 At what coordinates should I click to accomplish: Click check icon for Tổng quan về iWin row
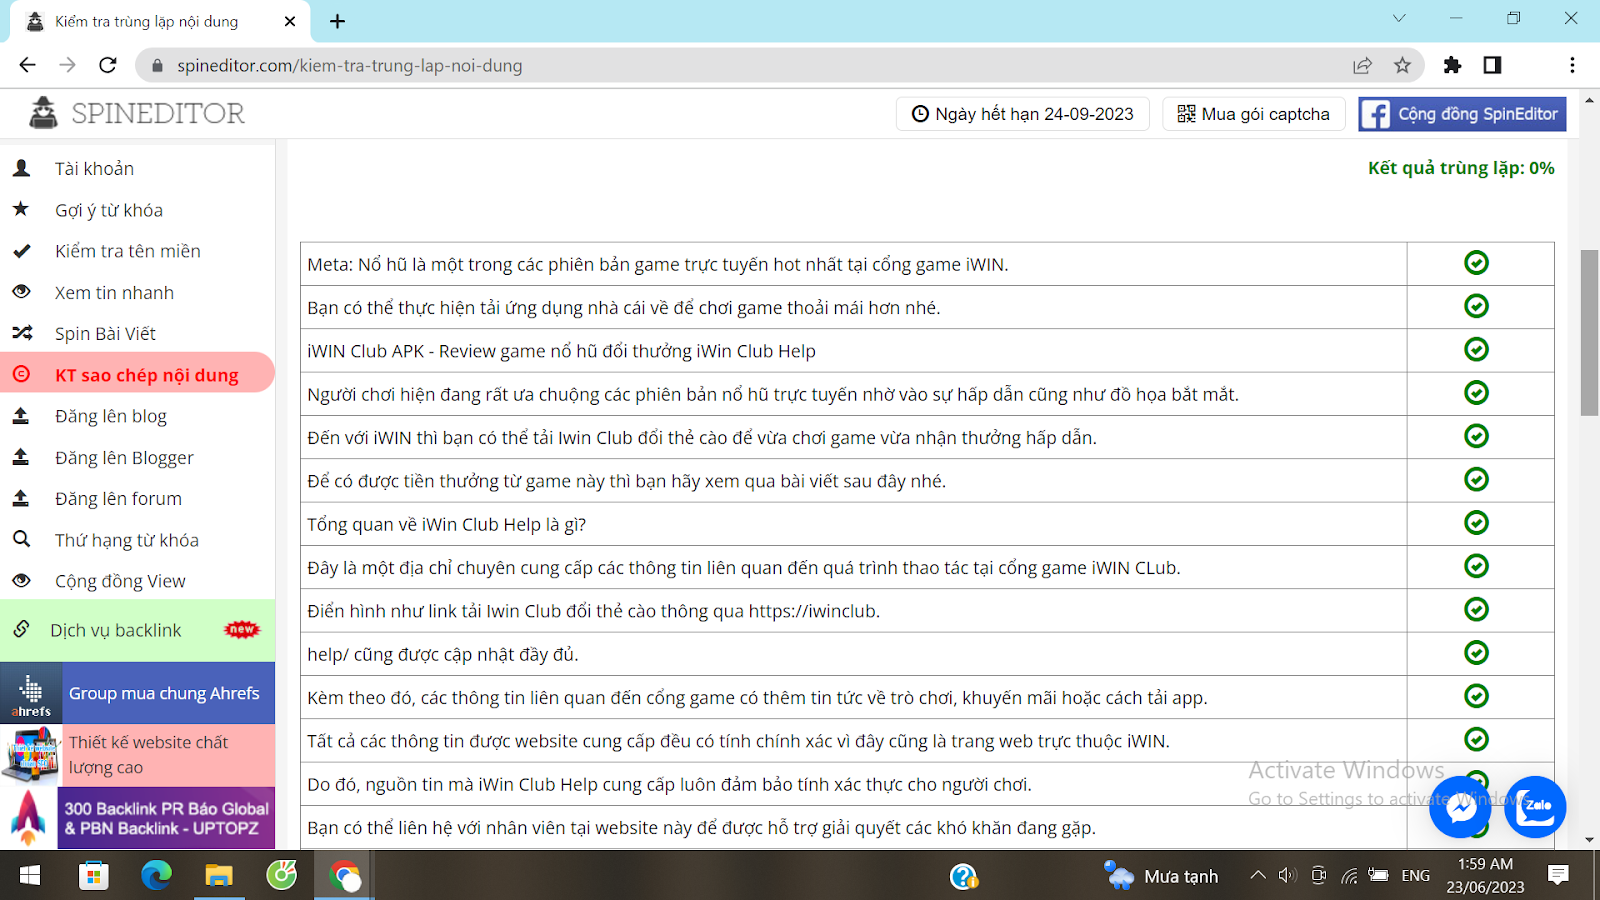[1476, 522]
